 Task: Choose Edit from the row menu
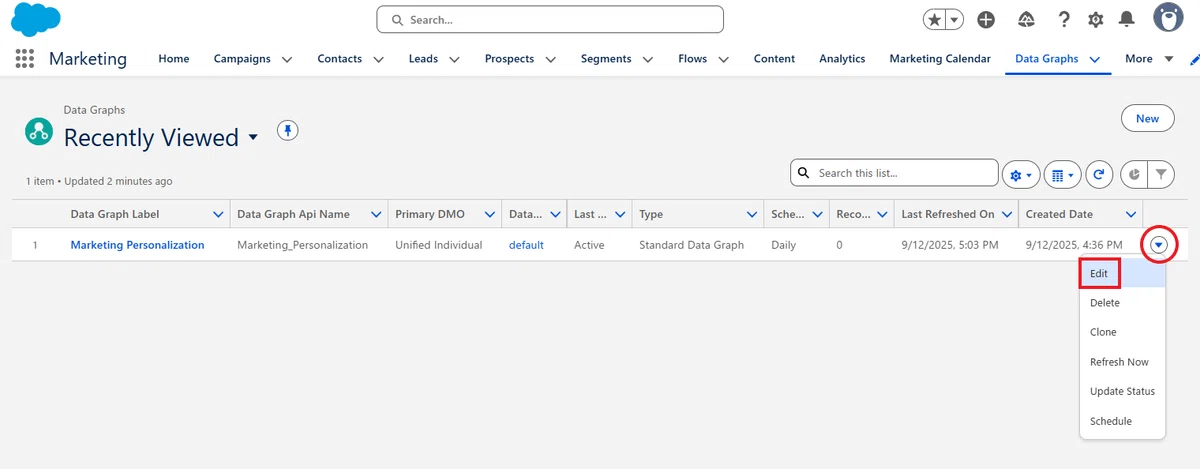tap(1122, 273)
